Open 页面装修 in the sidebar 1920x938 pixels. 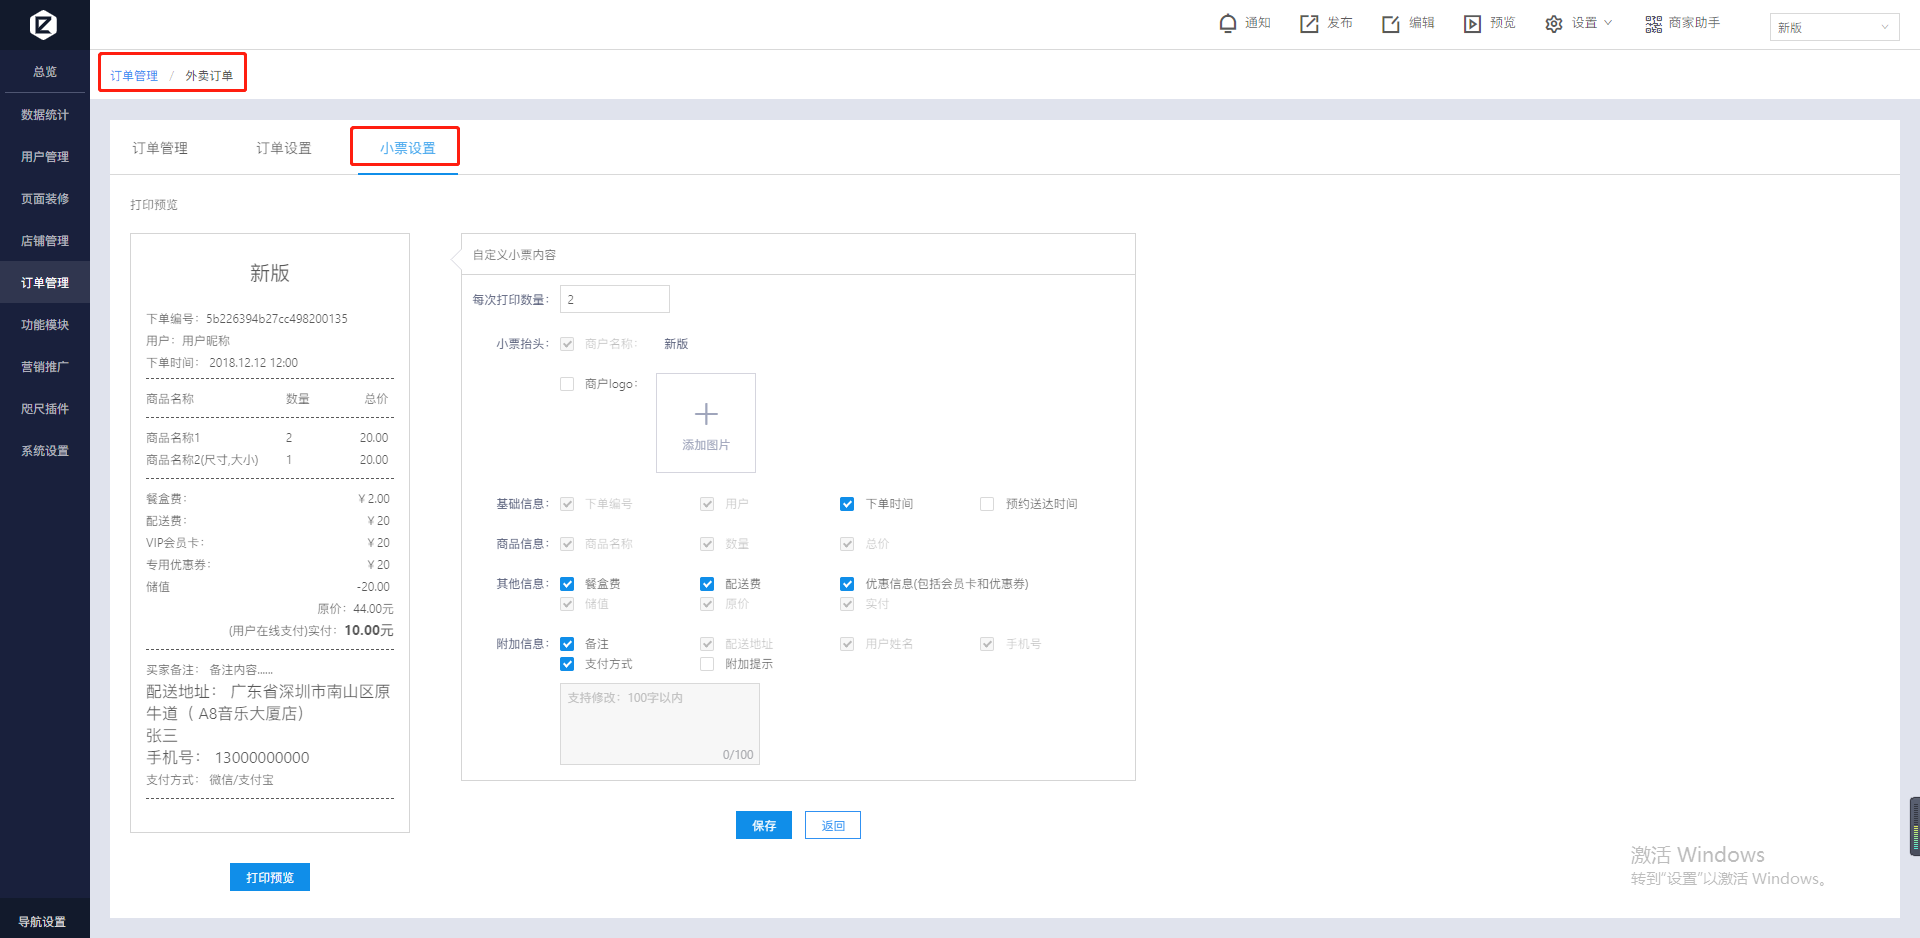[45, 199]
